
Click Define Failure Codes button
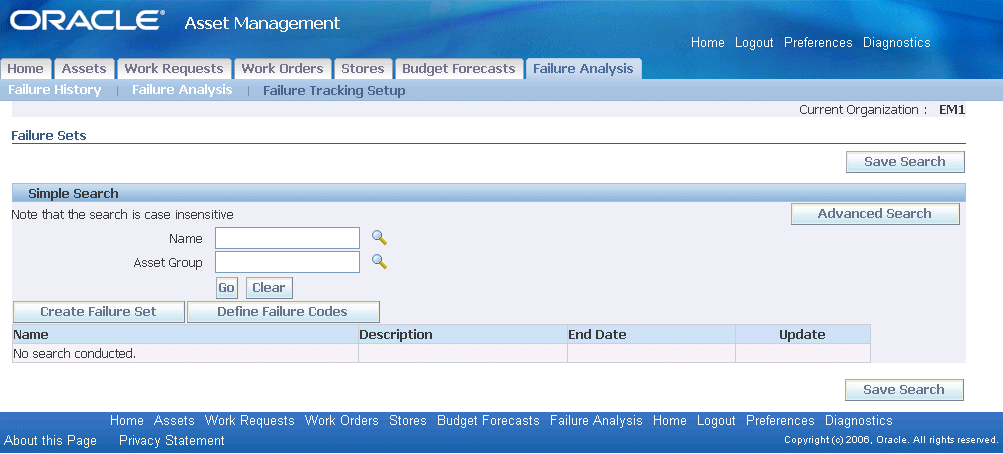coord(283,312)
